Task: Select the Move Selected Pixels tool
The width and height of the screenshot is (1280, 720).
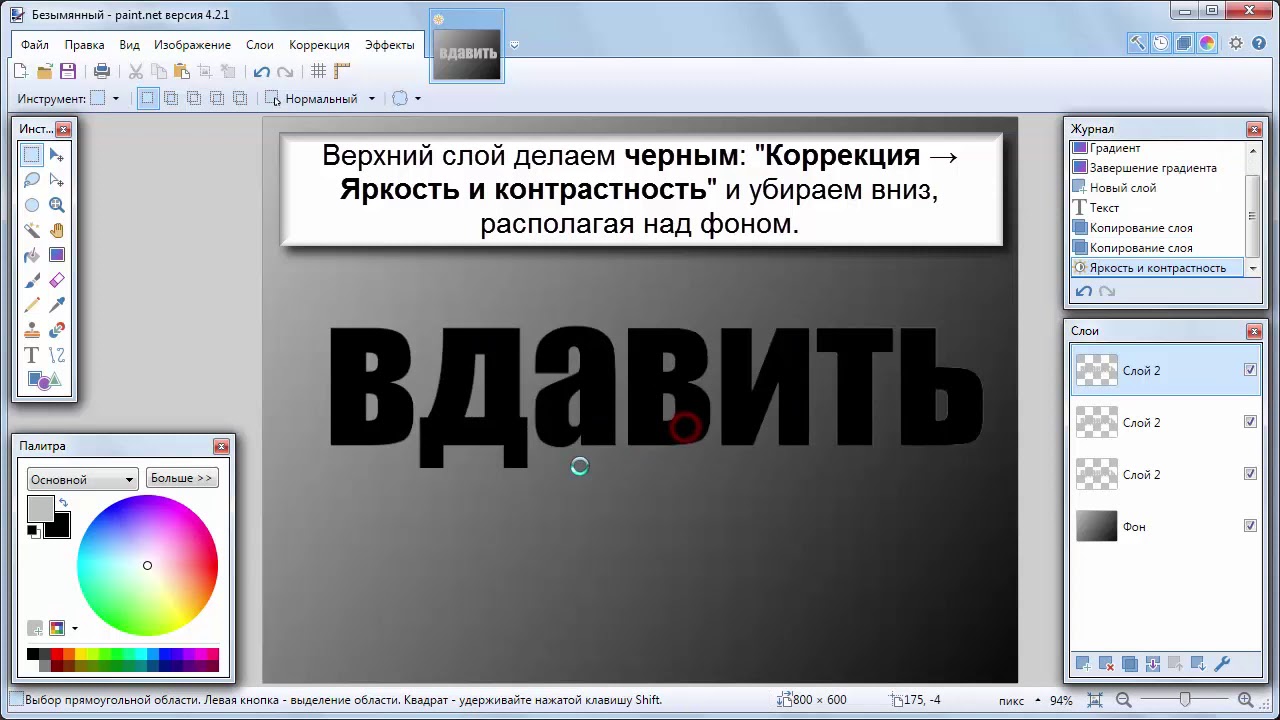Action: click(57, 155)
